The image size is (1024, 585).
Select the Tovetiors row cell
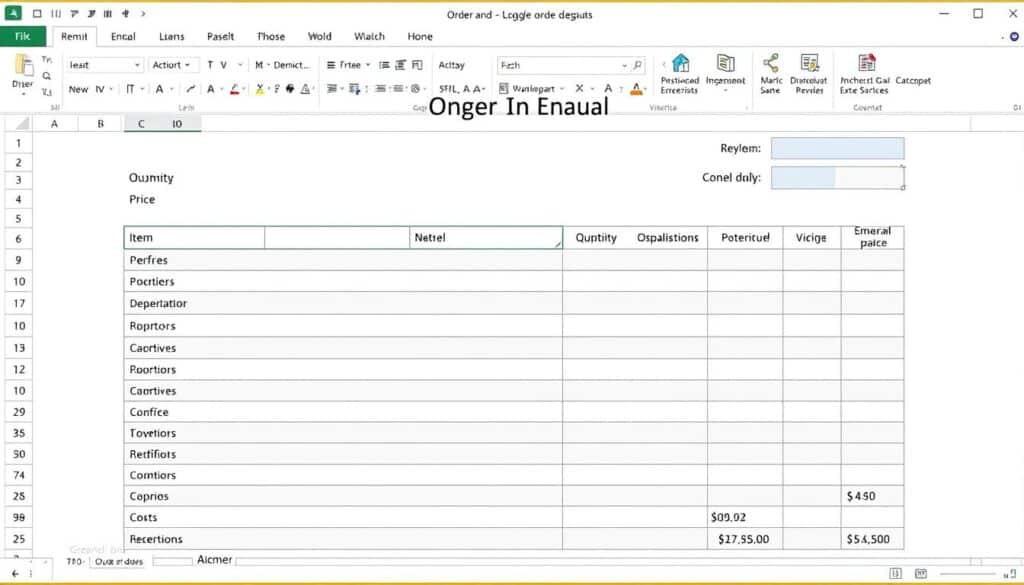point(343,433)
